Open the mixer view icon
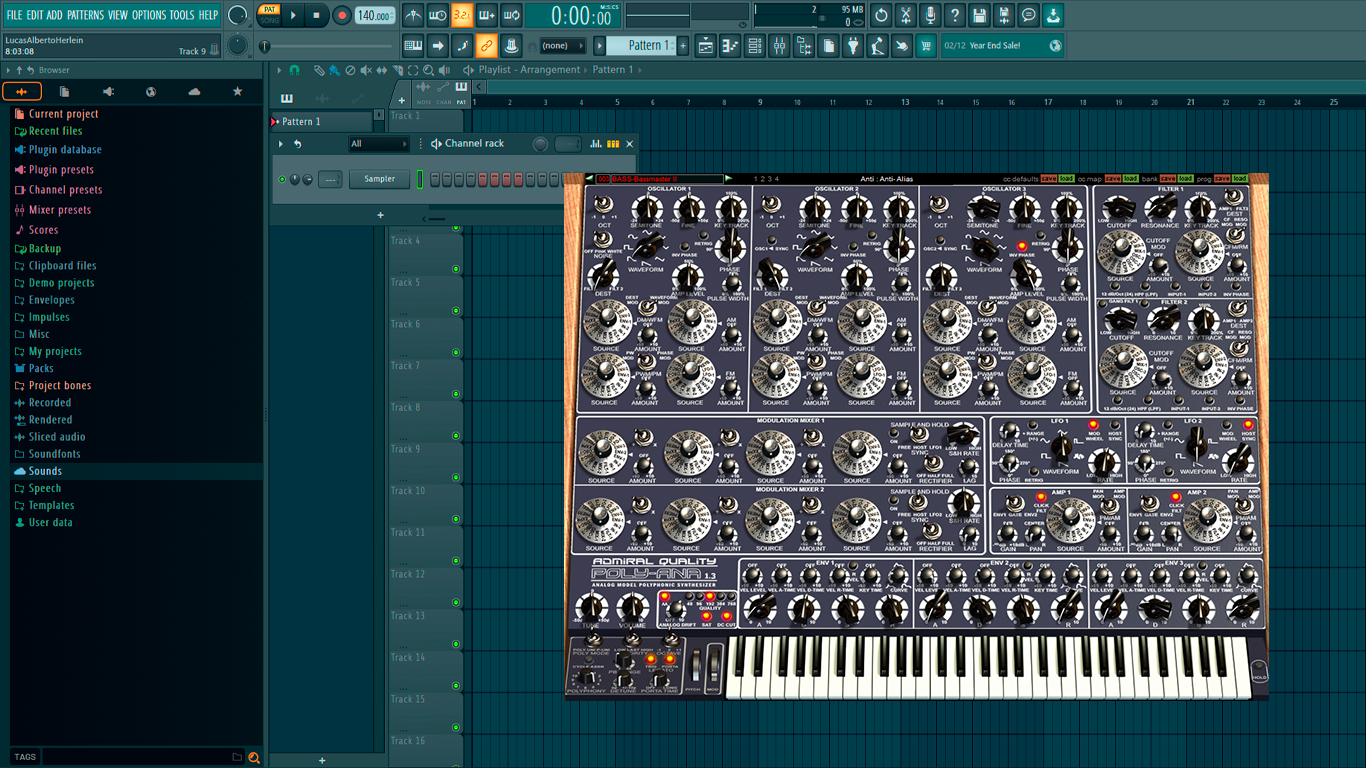 [x=779, y=45]
